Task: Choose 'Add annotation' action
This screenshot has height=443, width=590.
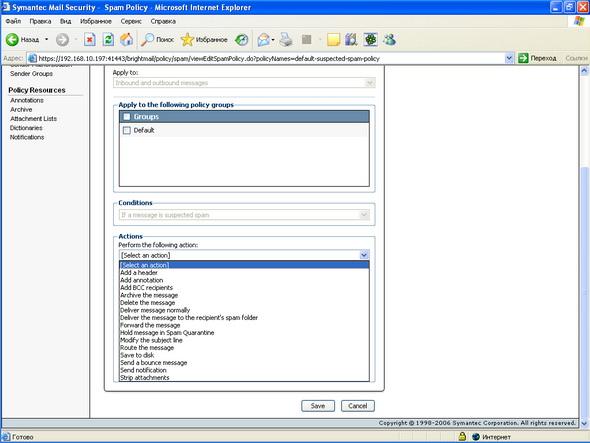Action: click(244, 280)
